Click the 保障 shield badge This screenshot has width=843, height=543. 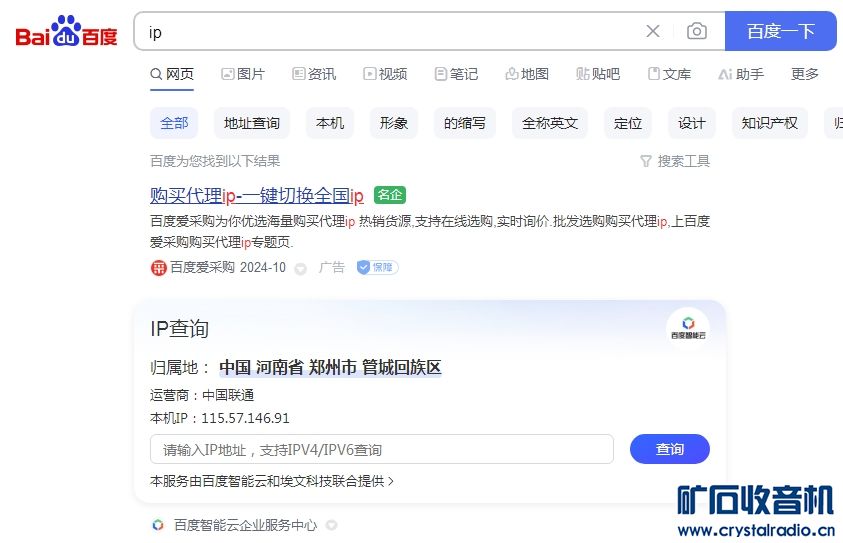pos(377,267)
